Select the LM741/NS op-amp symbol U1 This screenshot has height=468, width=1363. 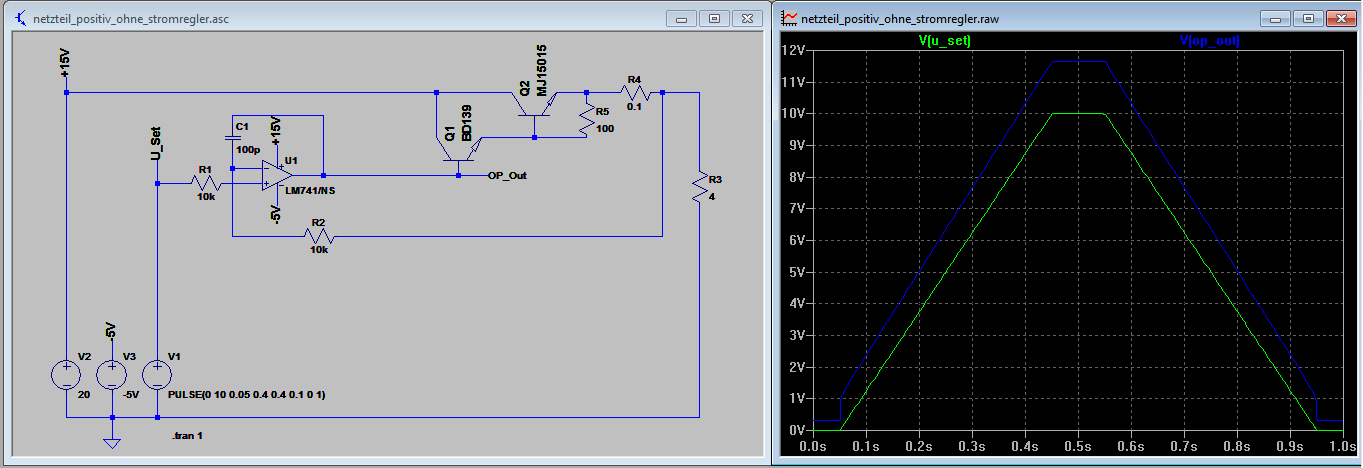pyautogui.click(x=271, y=174)
